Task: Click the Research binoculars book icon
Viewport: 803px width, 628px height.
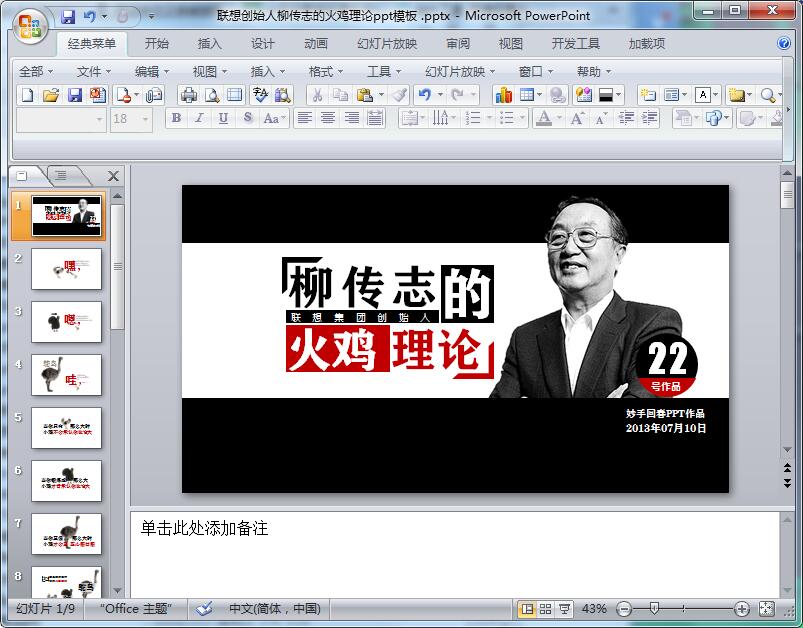Action: (x=283, y=95)
